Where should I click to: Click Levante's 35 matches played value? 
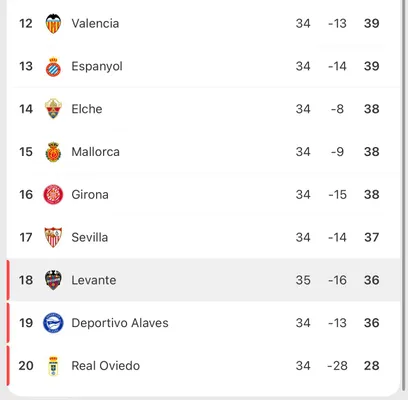(x=303, y=280)
